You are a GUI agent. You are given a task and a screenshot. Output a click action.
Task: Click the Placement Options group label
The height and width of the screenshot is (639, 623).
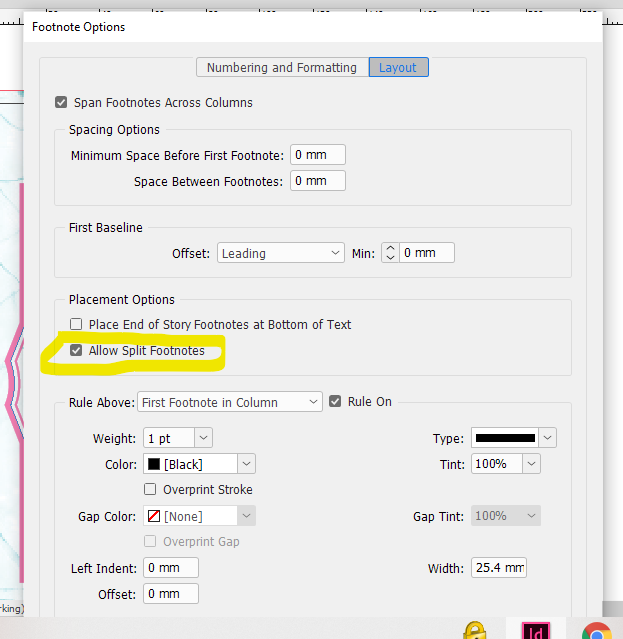point(122,300)
